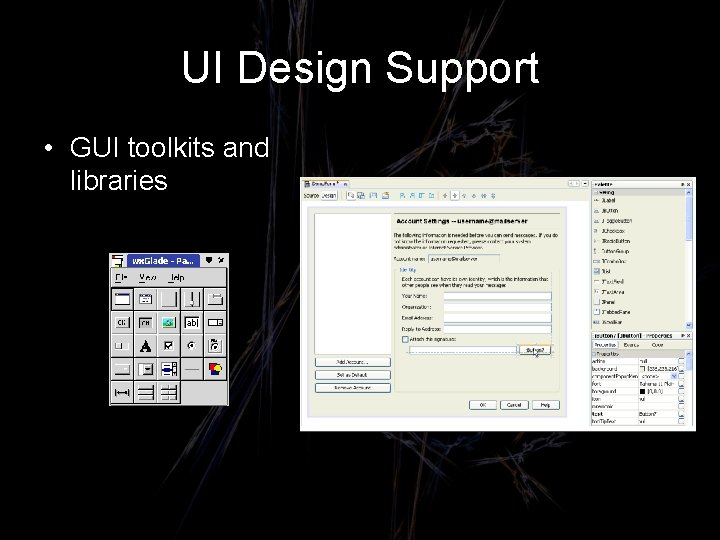Select the Frame widget in the wxGlade palette
Screen dimensions: 720x540
point(122,299)
